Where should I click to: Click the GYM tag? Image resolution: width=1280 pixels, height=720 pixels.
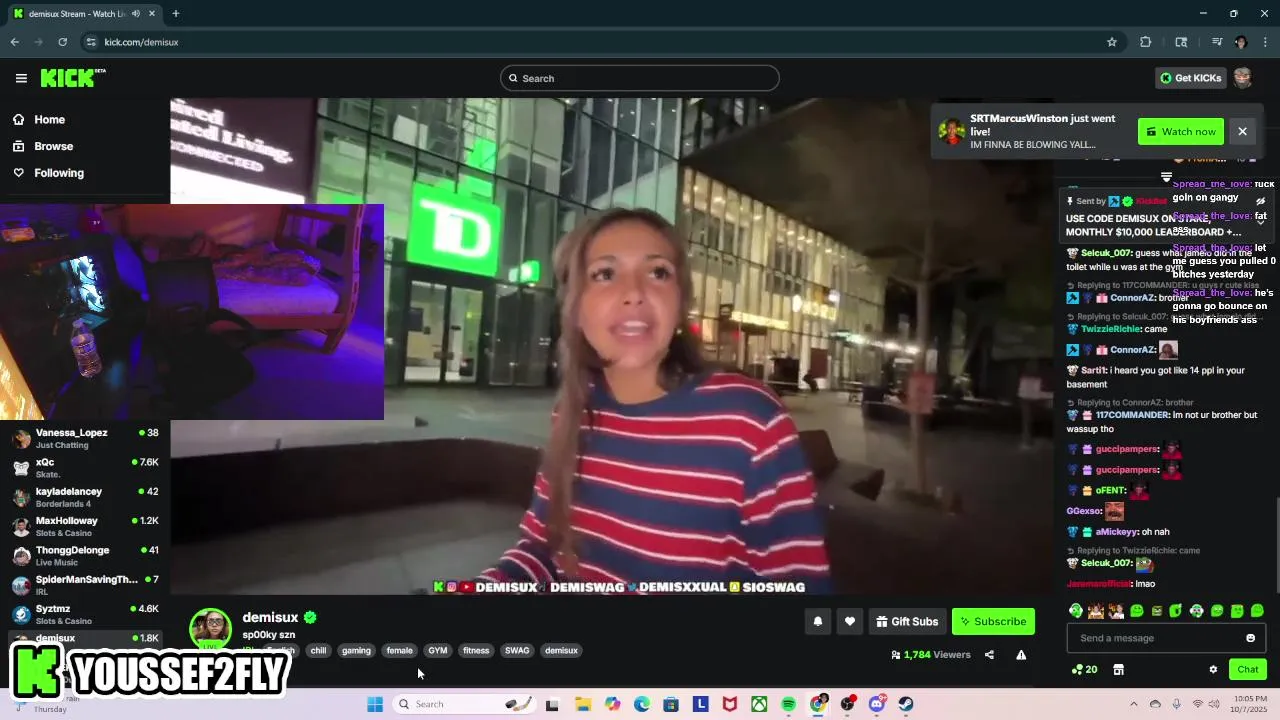(438, 650)
